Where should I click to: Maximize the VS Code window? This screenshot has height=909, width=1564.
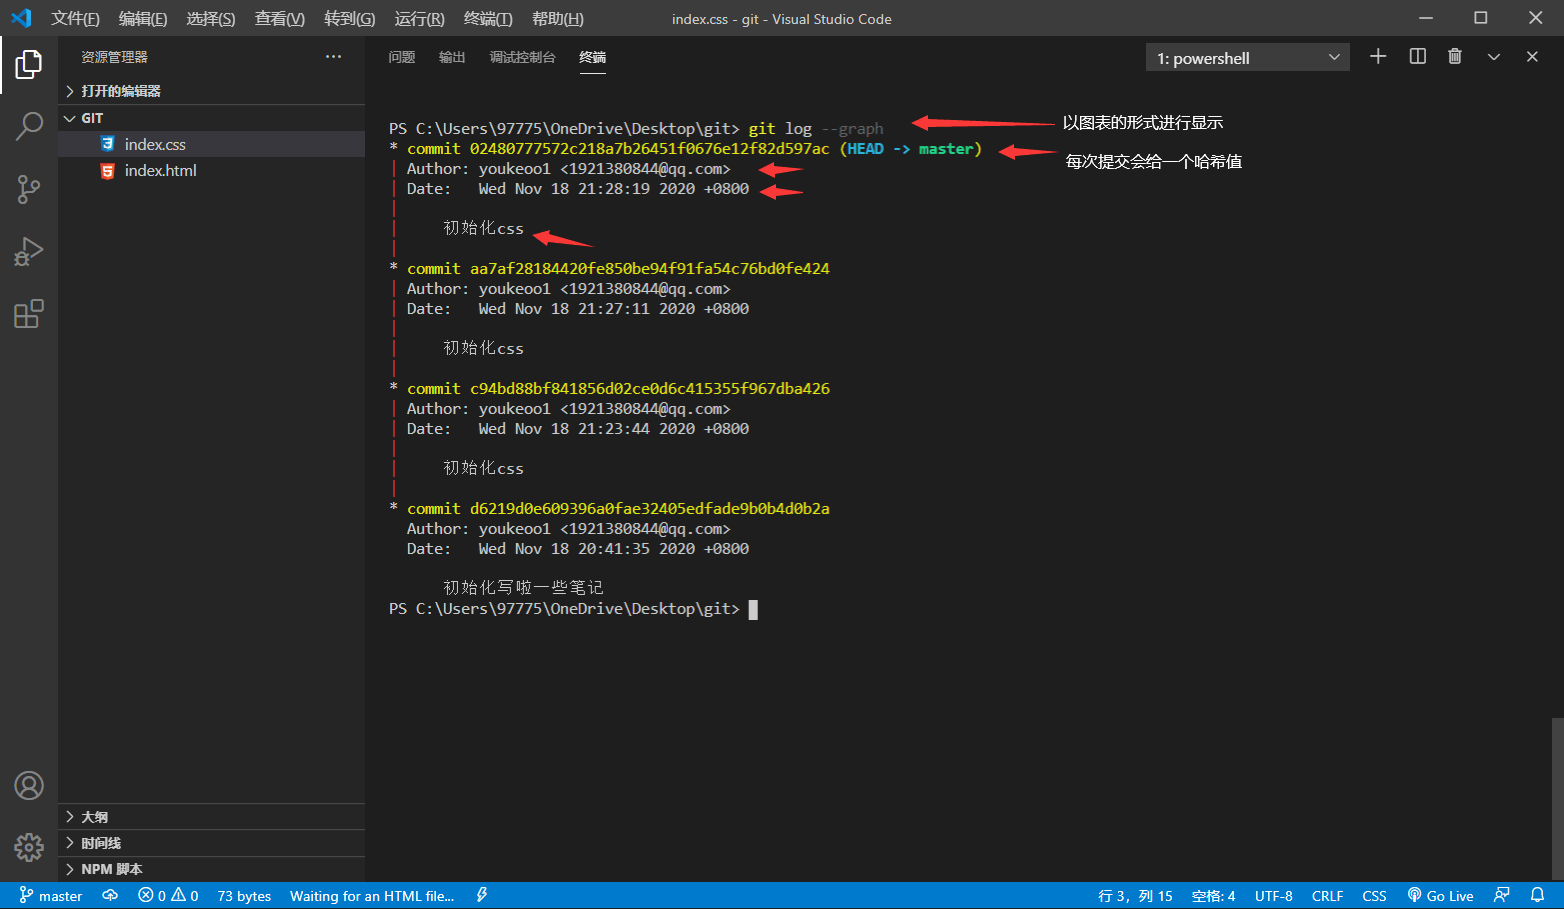point(1481,18)
